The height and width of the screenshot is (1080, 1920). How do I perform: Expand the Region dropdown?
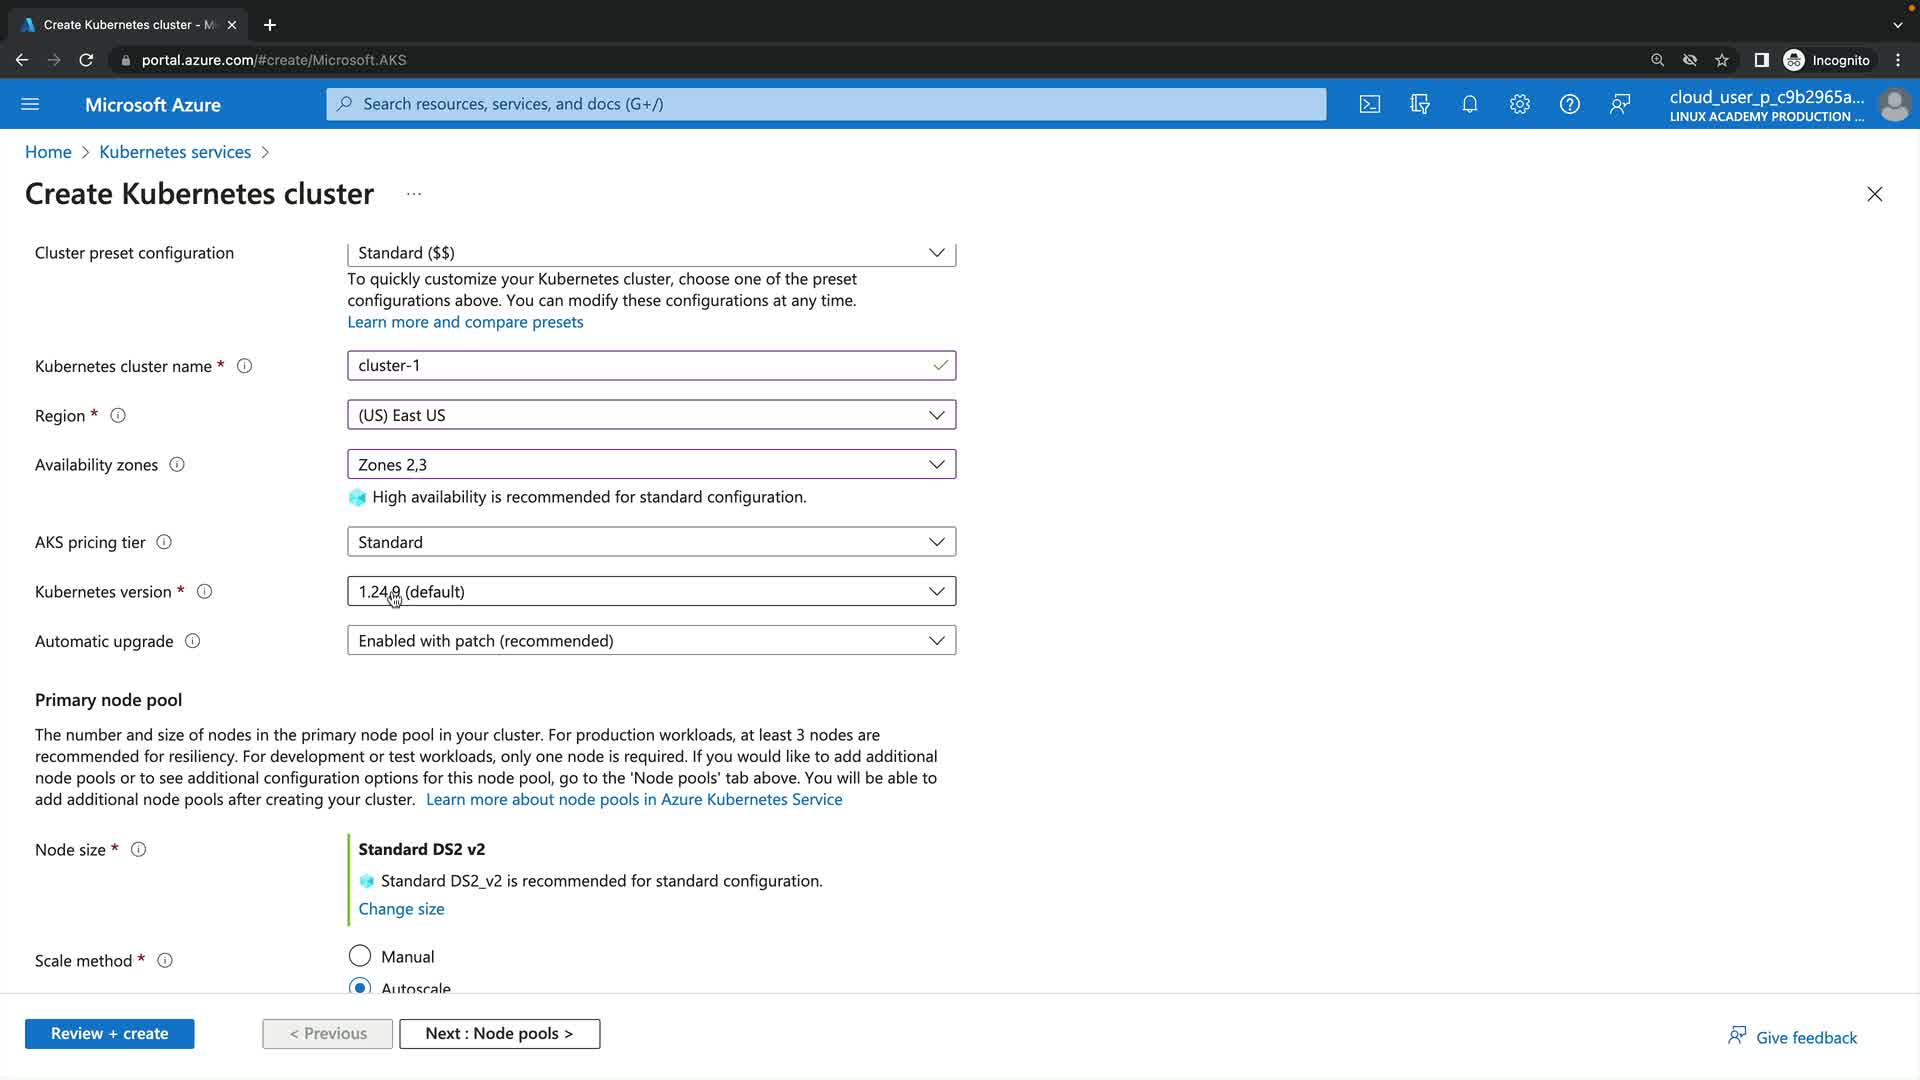tap(651, 415)
